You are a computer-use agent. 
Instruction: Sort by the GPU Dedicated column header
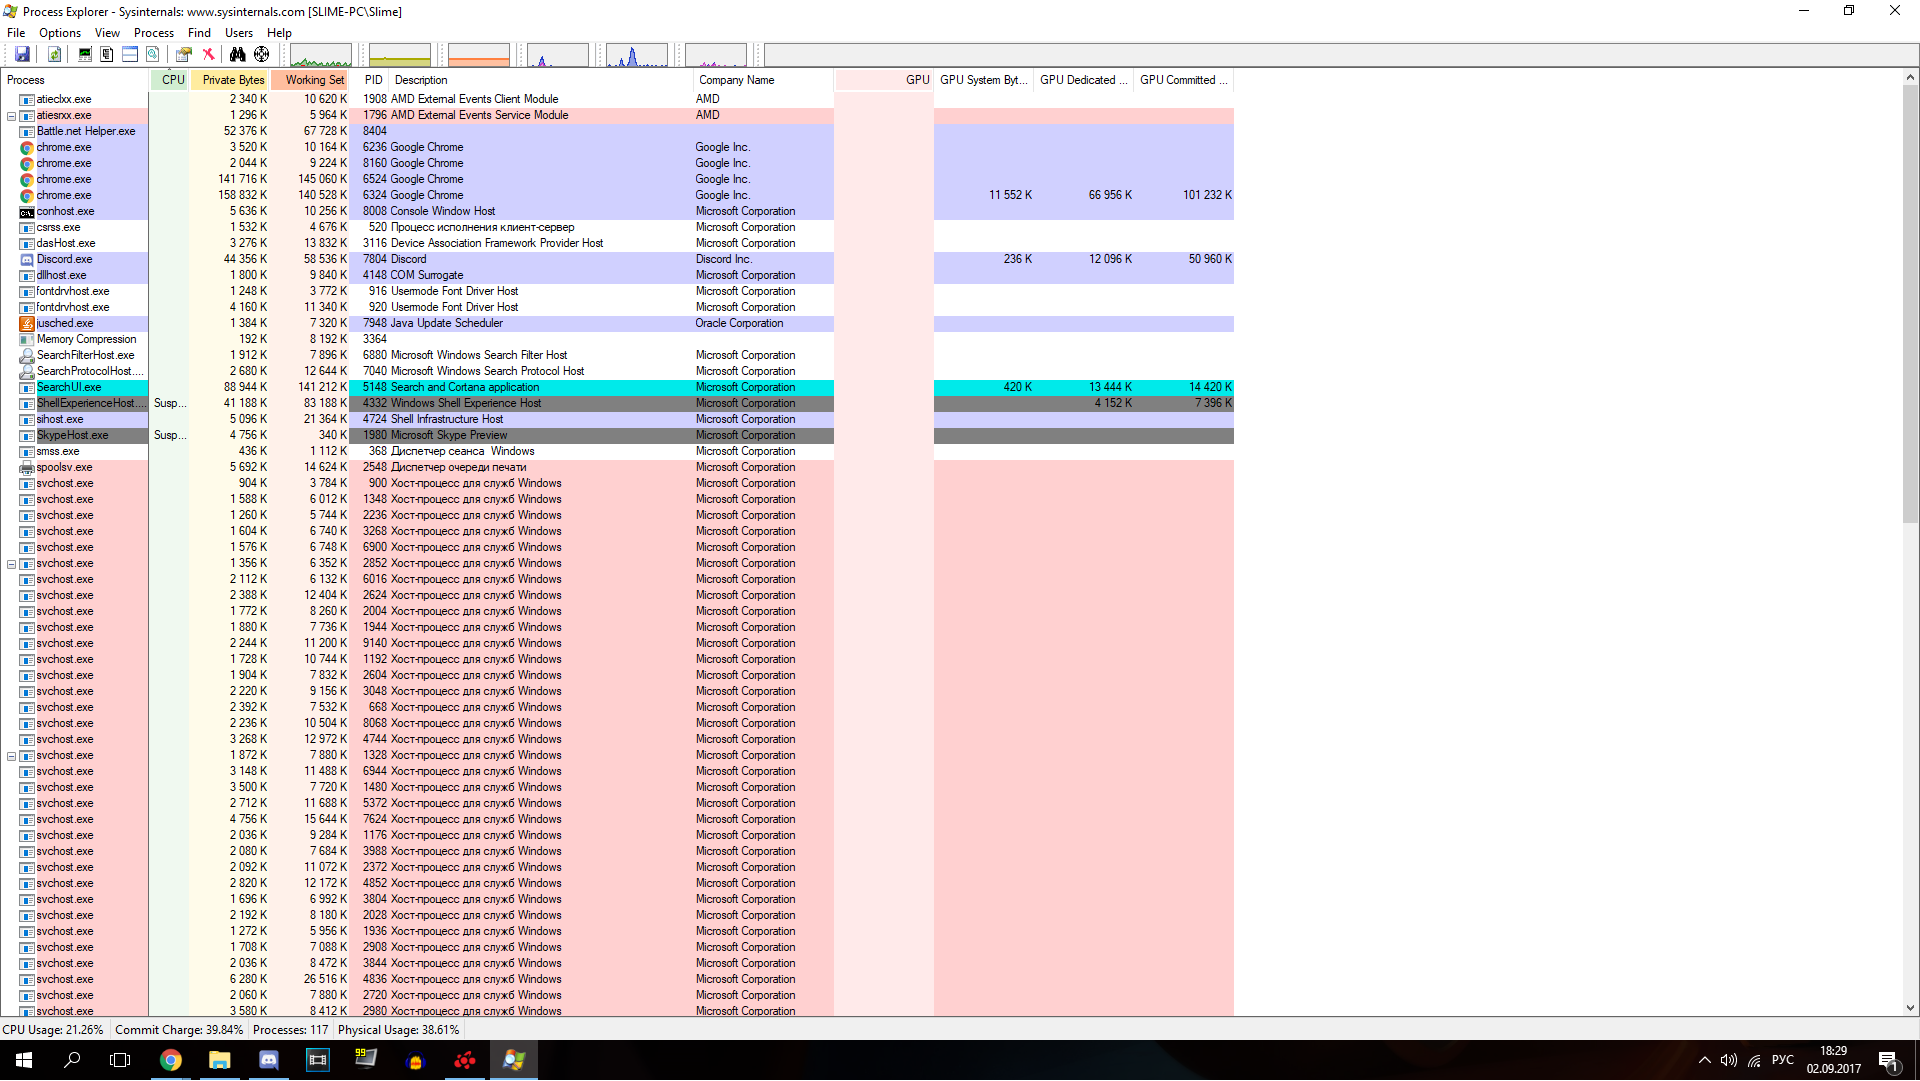pyautogui.click(x=1084, y=80)
